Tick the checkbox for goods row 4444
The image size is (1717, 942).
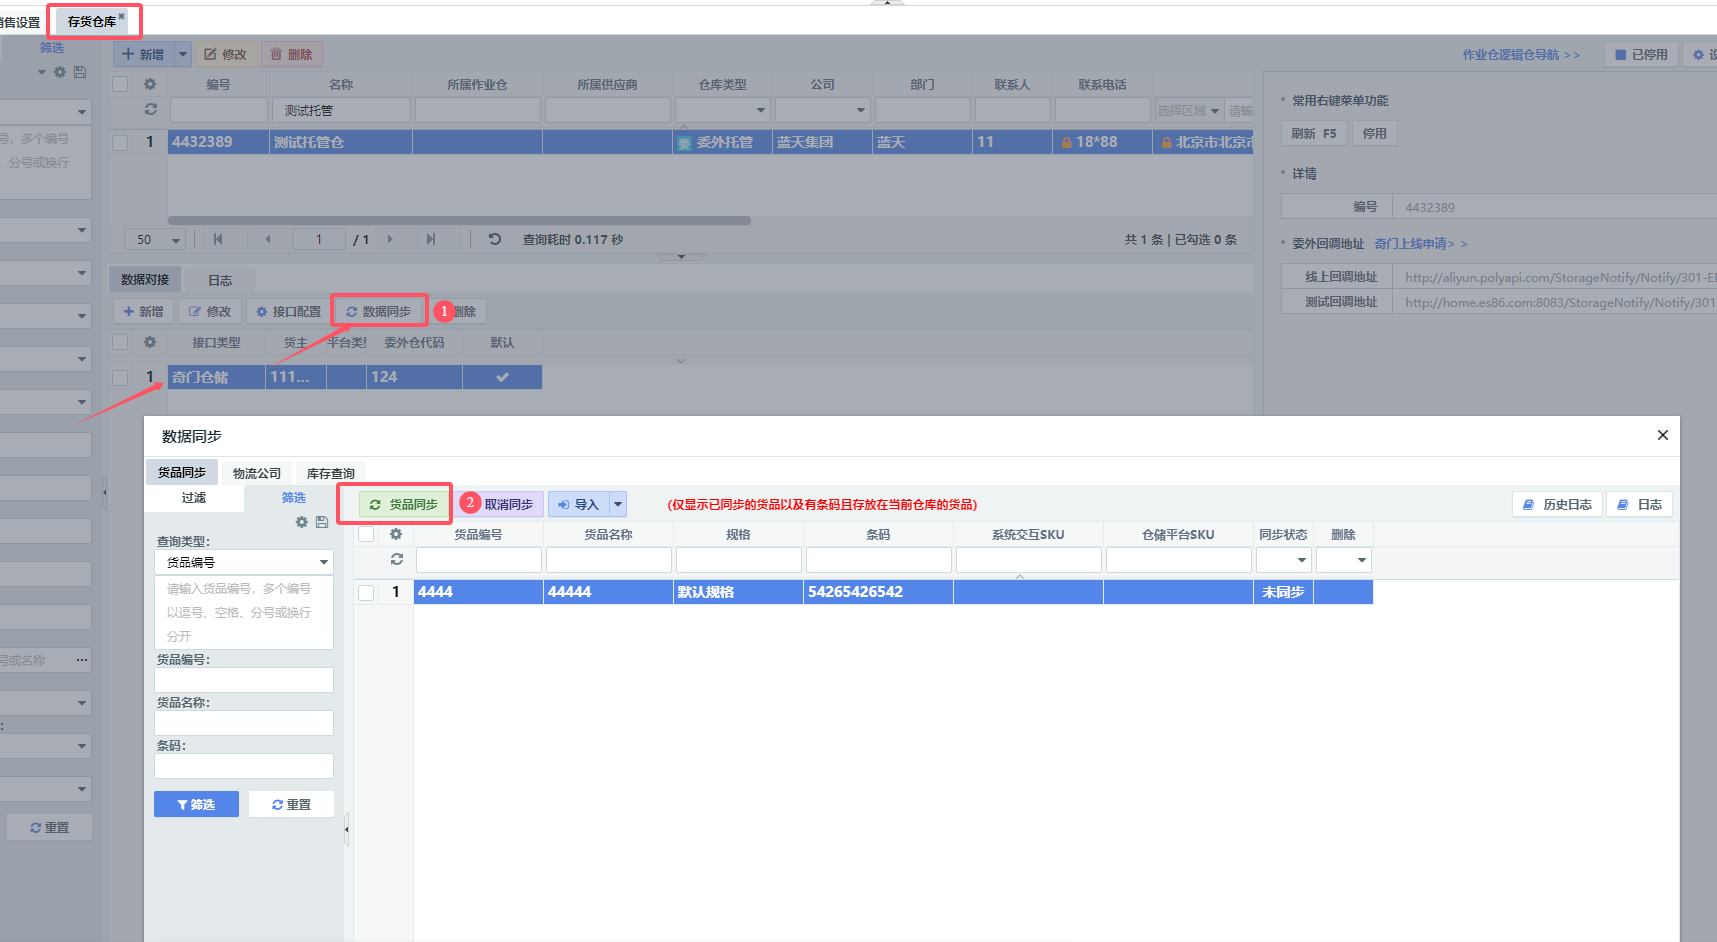tap(366, 592)
